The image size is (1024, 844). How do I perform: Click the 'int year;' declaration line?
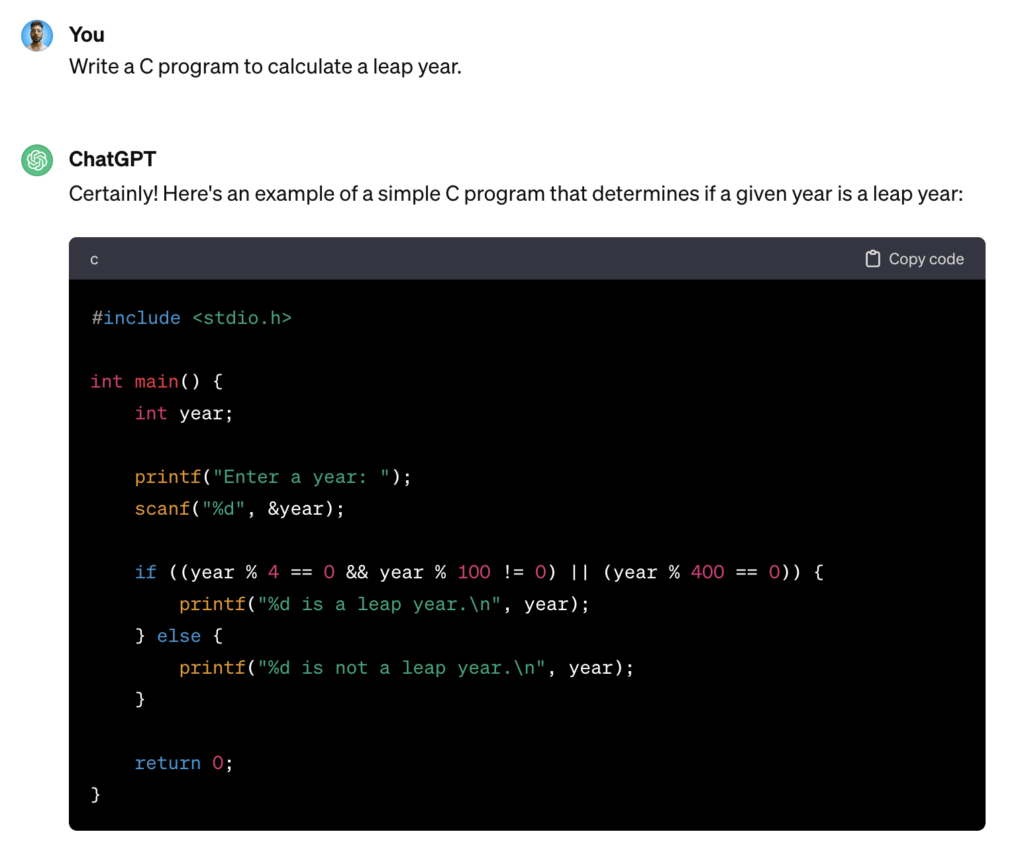pos(184,413)
